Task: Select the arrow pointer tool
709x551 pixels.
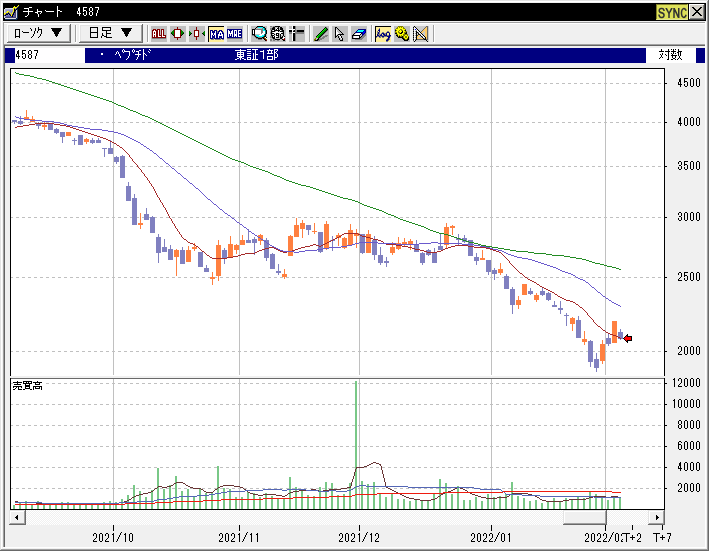Action: pos(340,33)
